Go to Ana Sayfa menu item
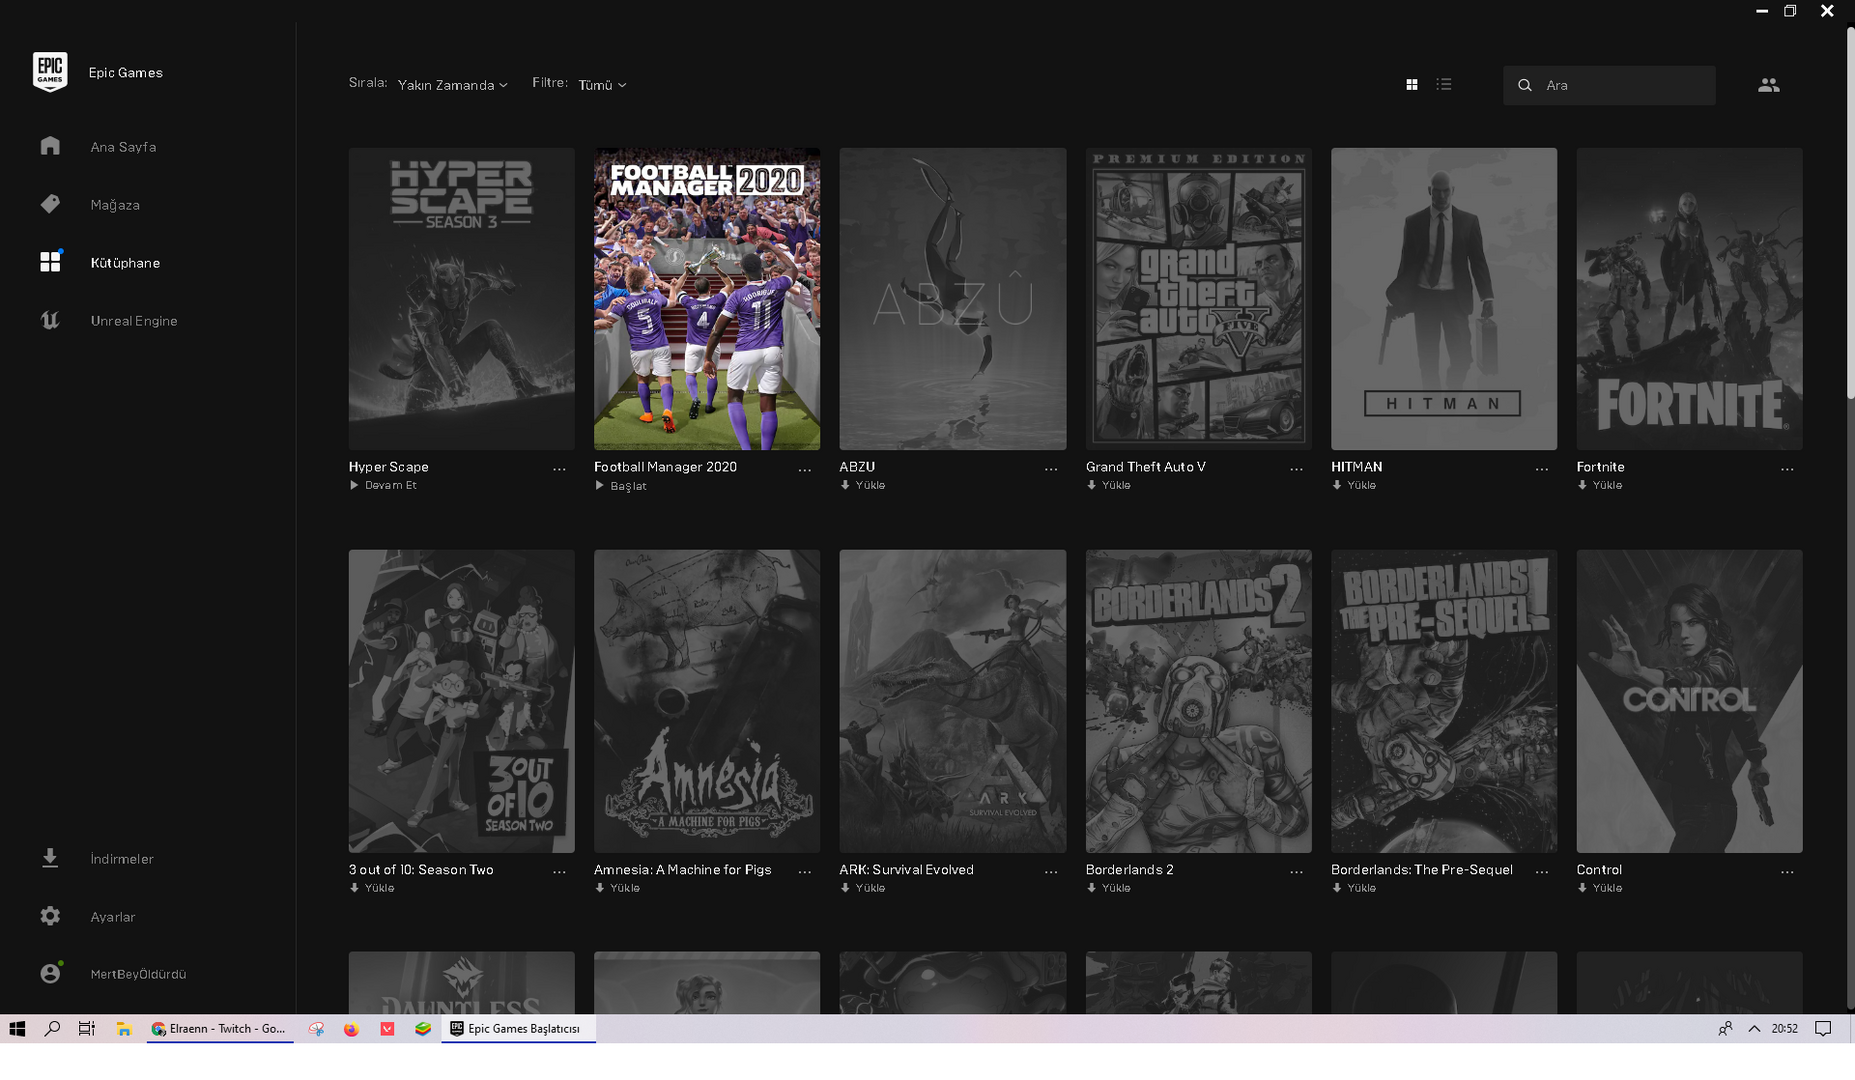Screen dimensions: 1855x1080 pos(123,147)
